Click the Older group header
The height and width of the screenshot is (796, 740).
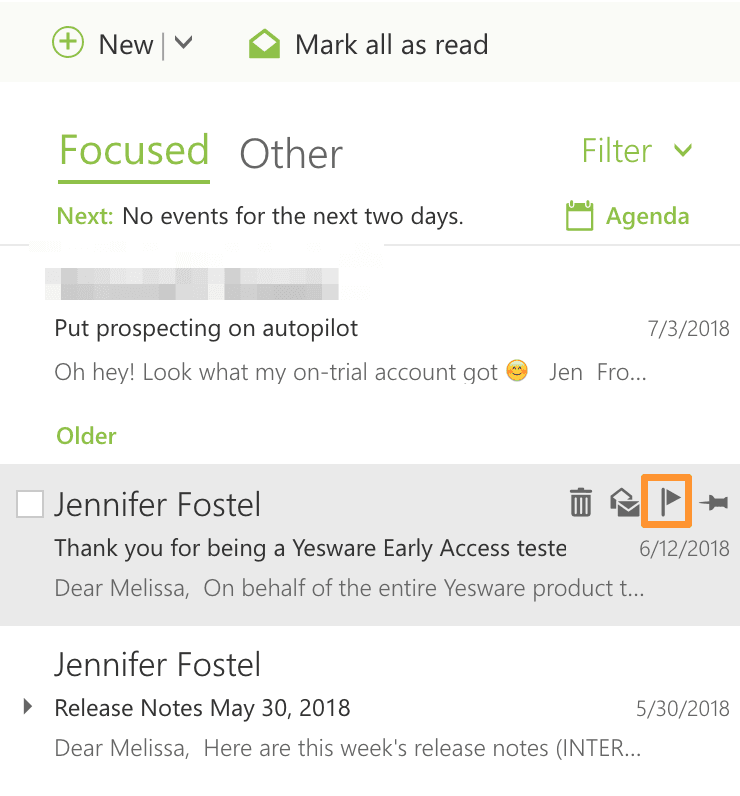[x=86, y=436]
